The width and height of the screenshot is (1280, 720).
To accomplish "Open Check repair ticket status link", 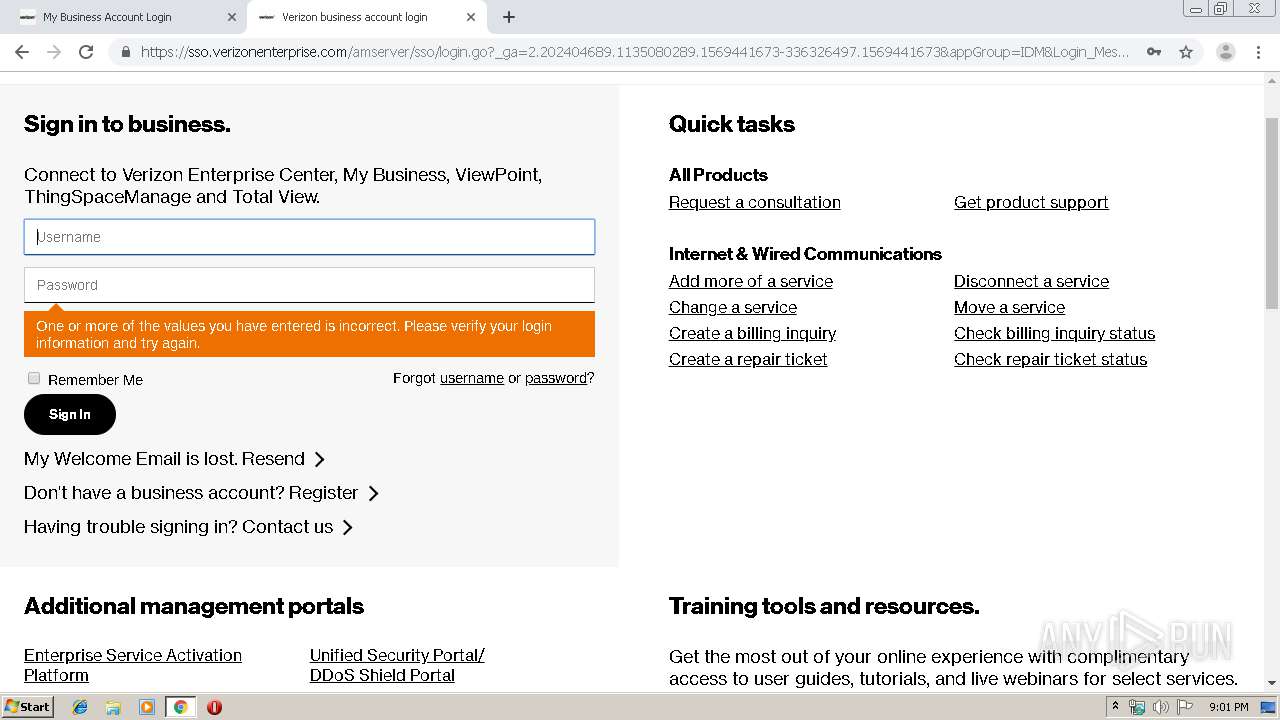I will pos(1050,359).
